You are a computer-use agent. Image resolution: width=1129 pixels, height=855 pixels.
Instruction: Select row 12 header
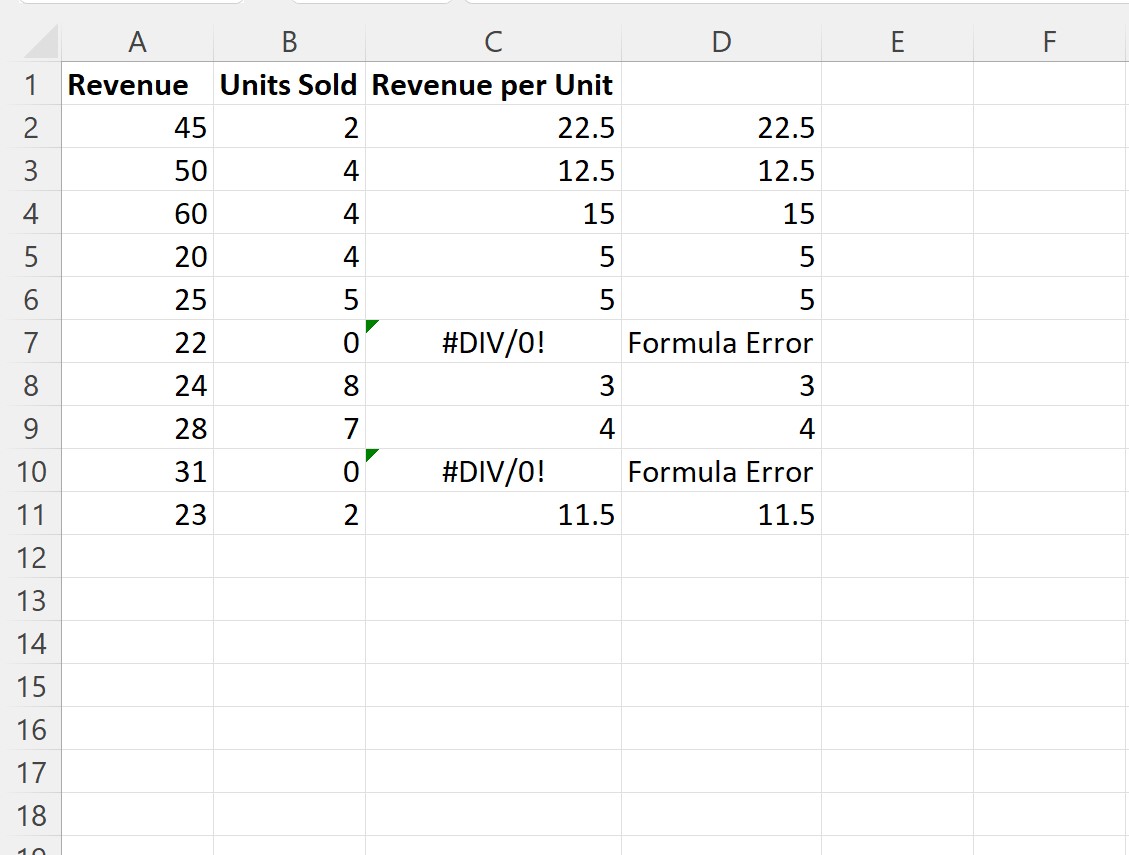30,557
